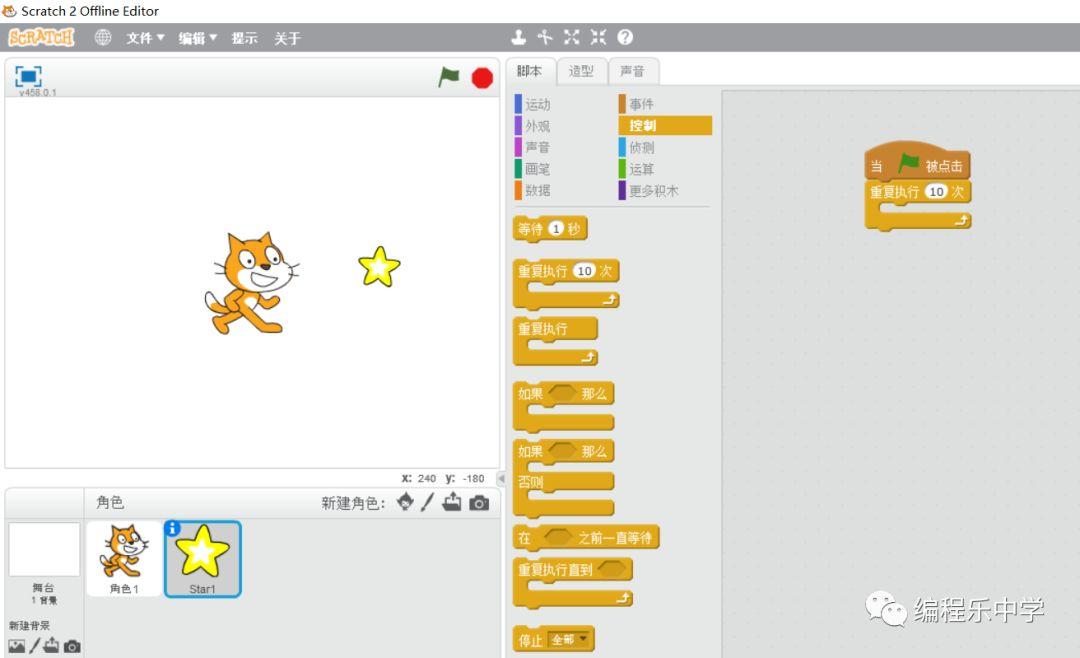
Task: Select 事件 block category
Action: click(636, 104)
